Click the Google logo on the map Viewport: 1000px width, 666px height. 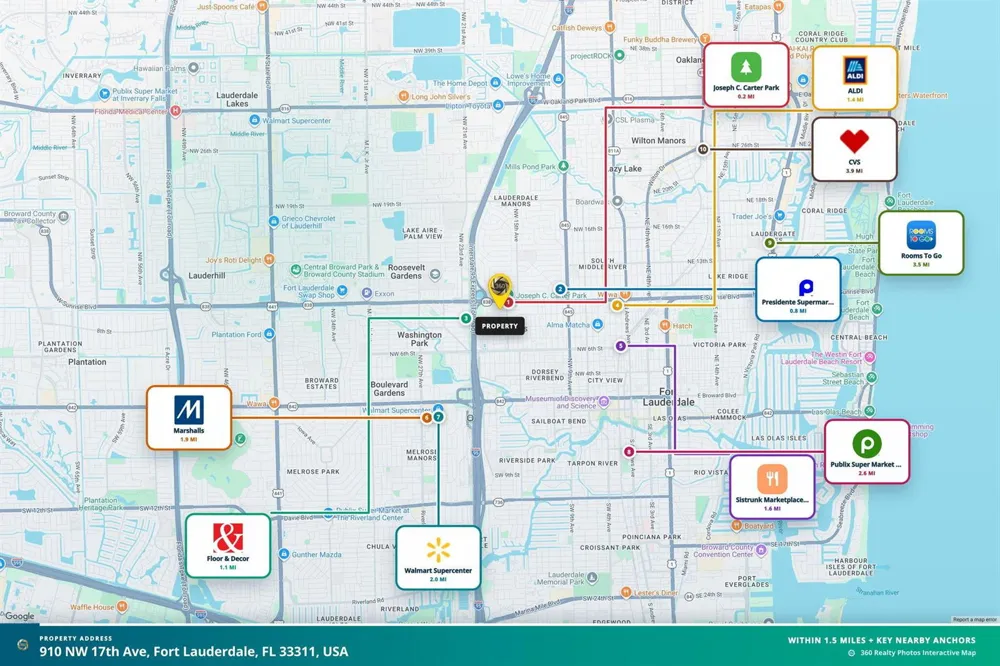[x=20, y=616]
